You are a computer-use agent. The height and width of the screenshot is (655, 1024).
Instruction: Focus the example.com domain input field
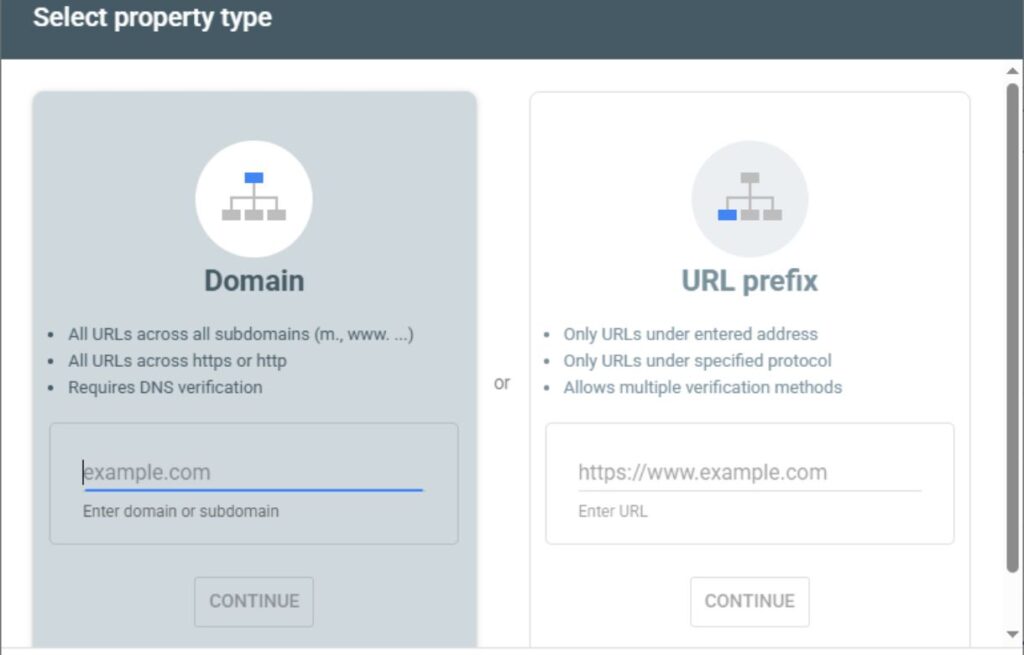[253, 472]
